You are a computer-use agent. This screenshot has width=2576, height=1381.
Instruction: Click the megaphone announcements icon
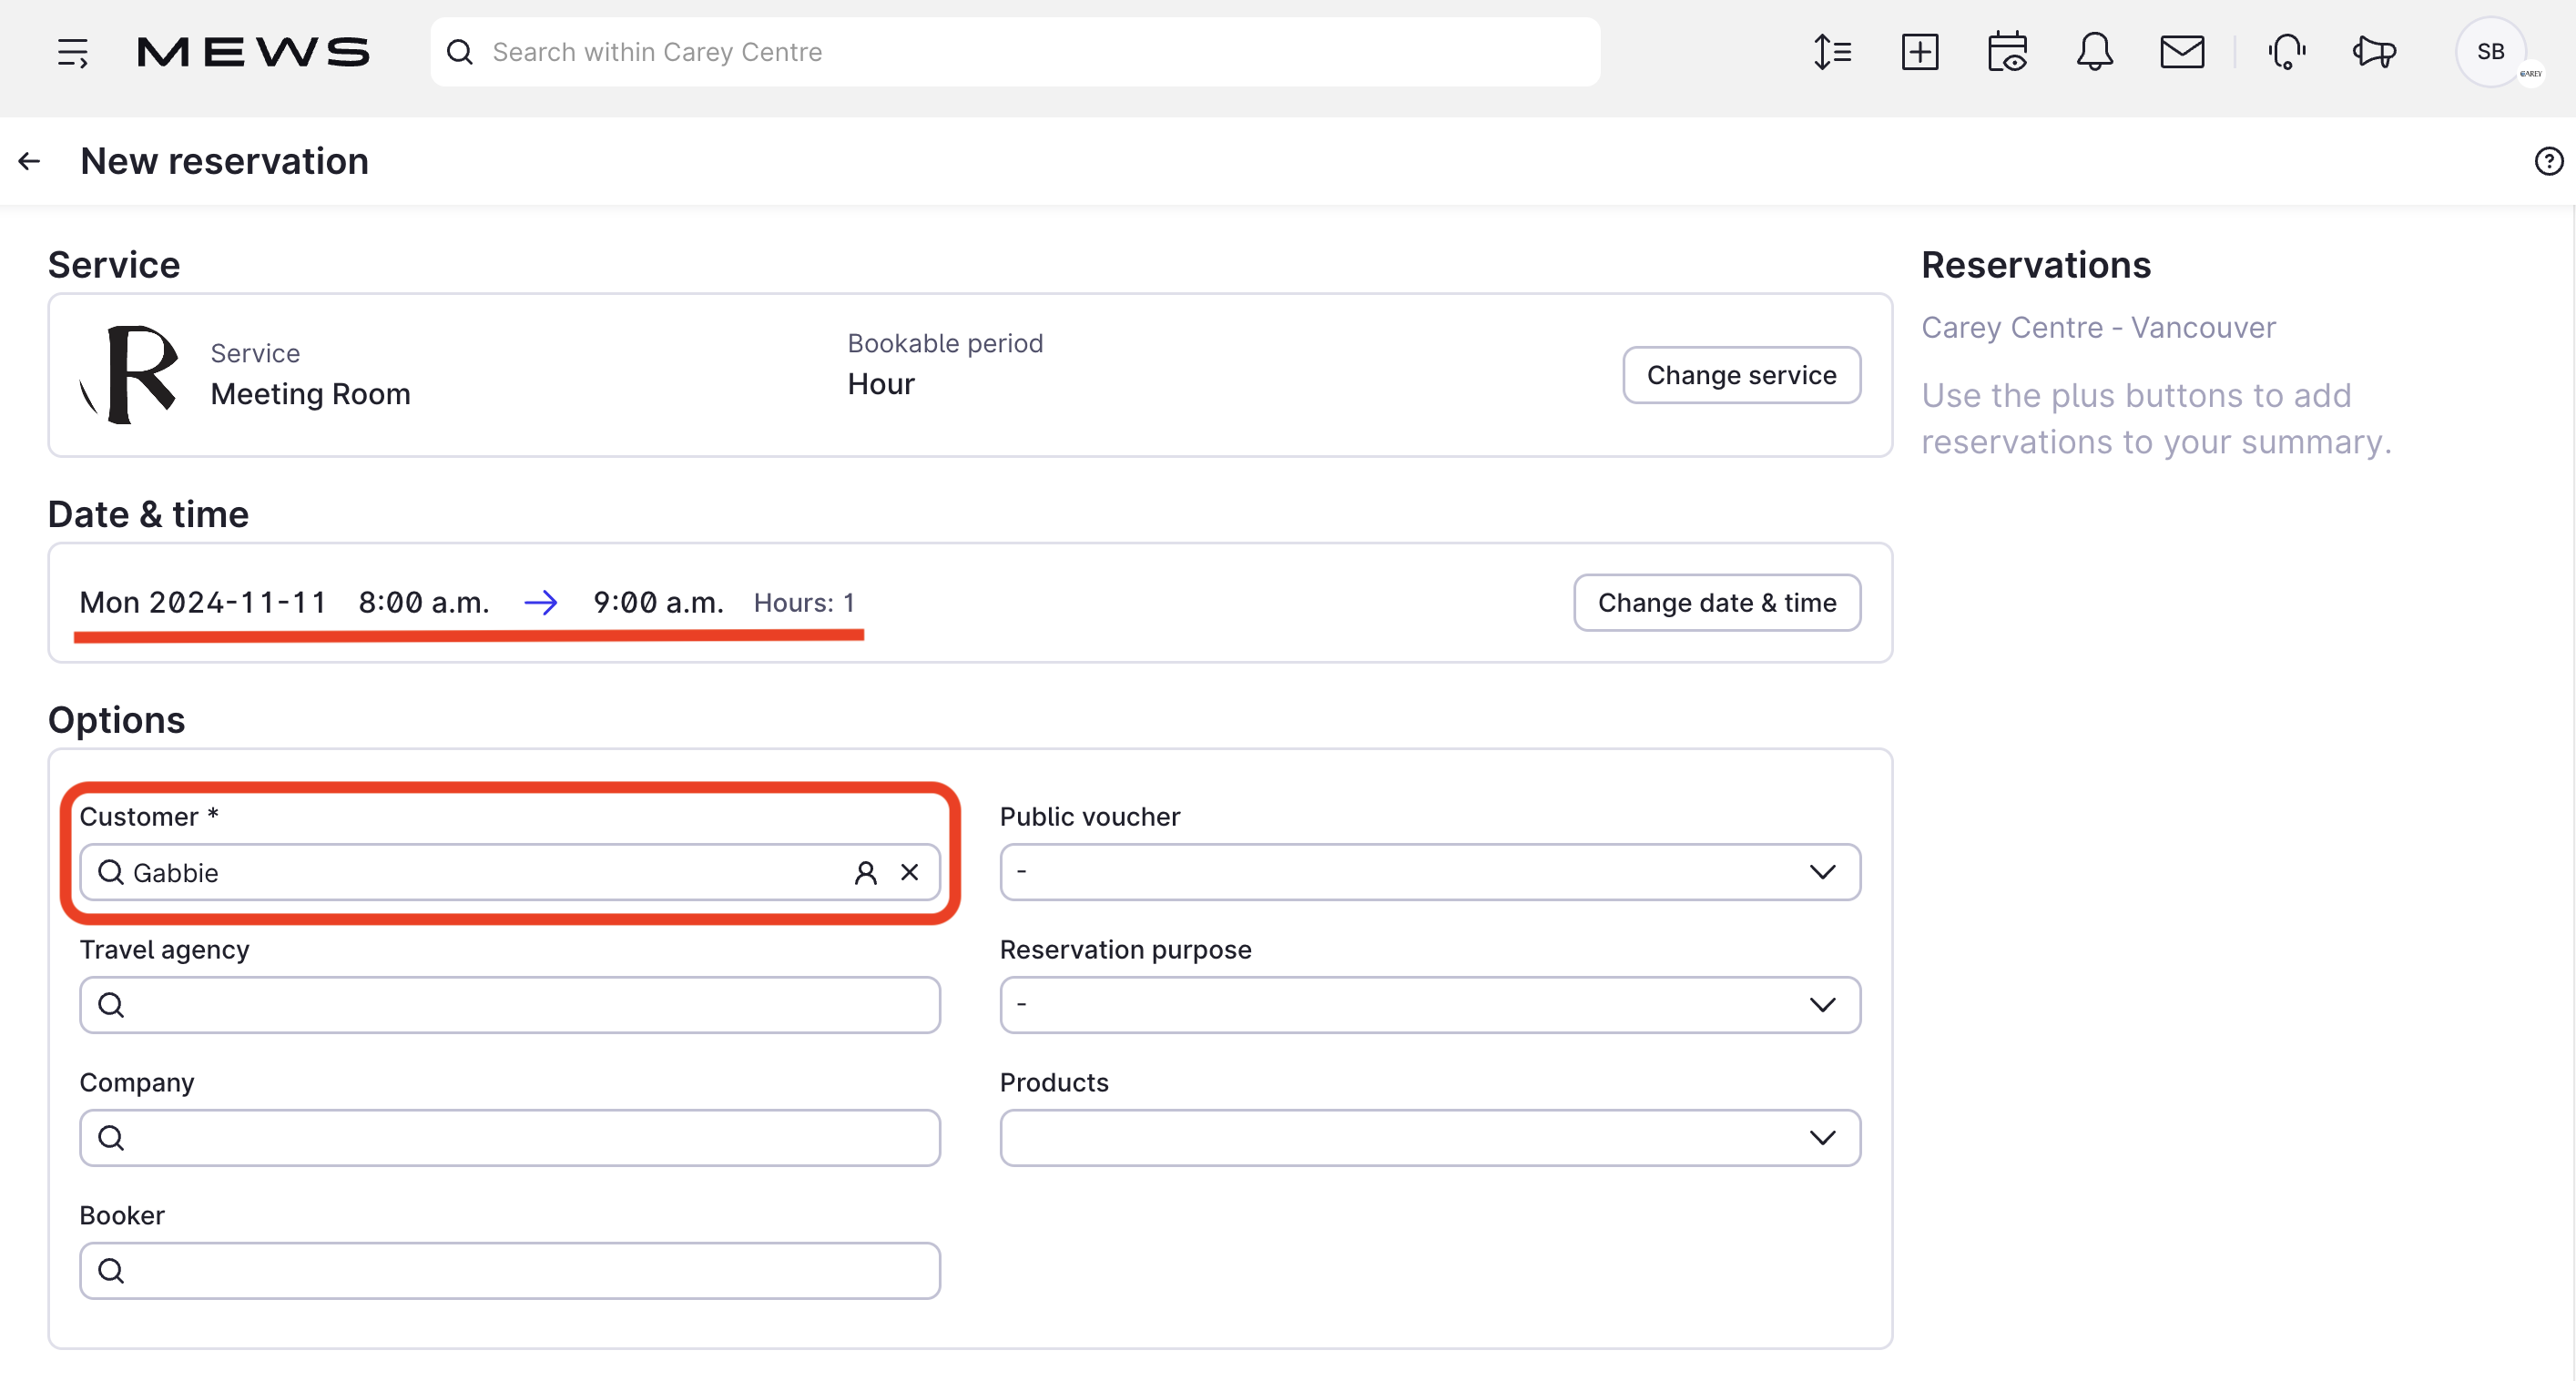[x=2374, y=52]
